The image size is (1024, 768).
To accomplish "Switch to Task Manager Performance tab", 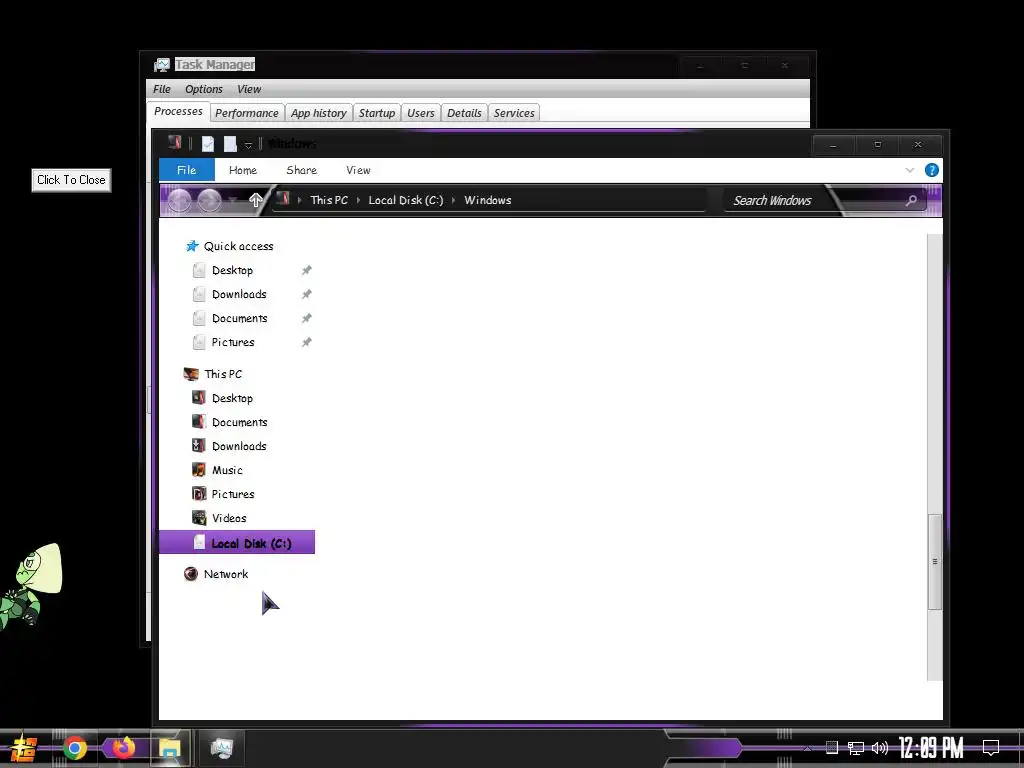I will [247, 113].
